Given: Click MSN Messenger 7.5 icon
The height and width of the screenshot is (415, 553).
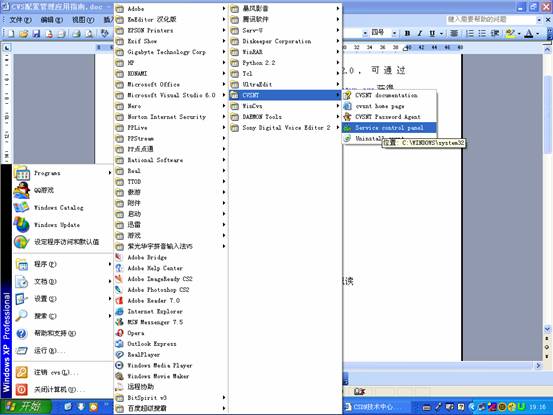Looking at the screenshot, I should pyautogui.click(x=120, y=322).
